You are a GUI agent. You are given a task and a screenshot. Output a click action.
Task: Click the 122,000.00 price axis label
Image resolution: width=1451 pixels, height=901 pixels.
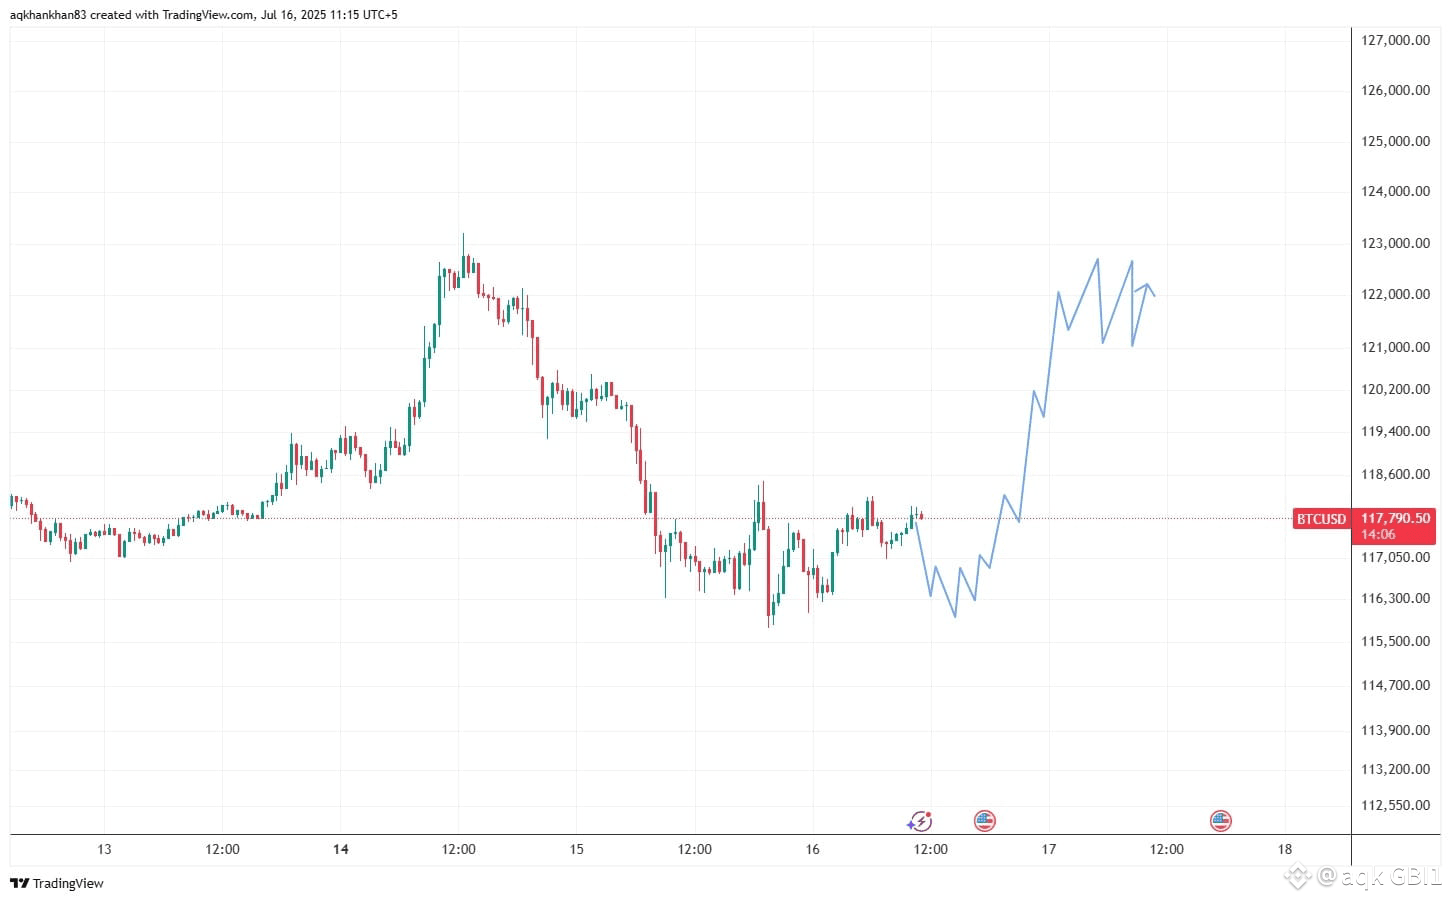1395,294
